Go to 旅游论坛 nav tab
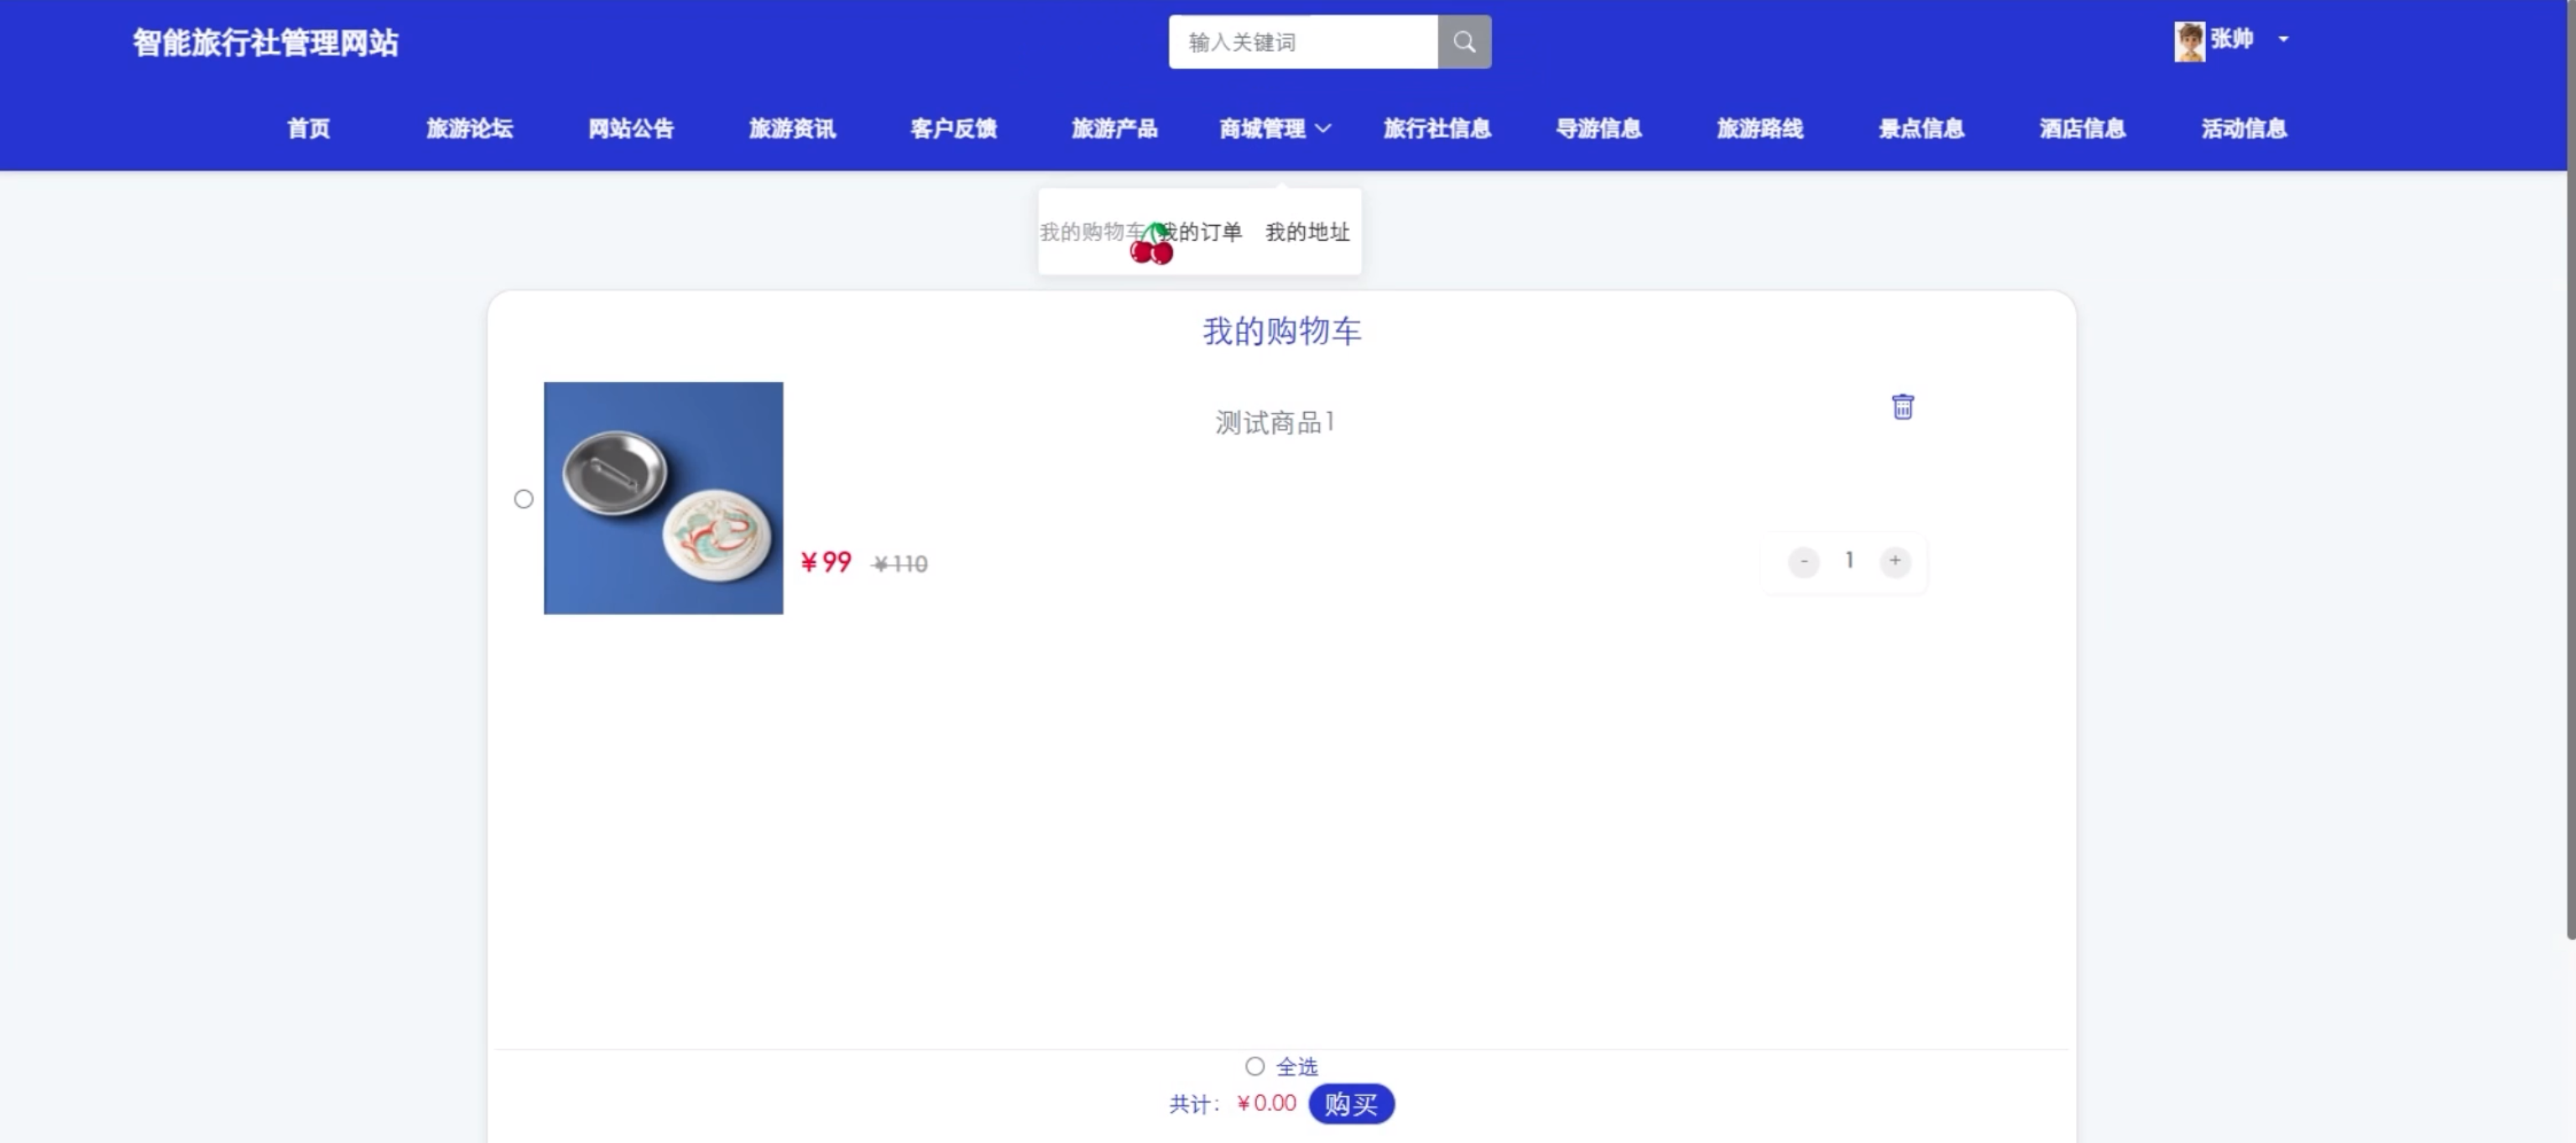This screenshot has width=2576, height=1143. tap(469, 129)
